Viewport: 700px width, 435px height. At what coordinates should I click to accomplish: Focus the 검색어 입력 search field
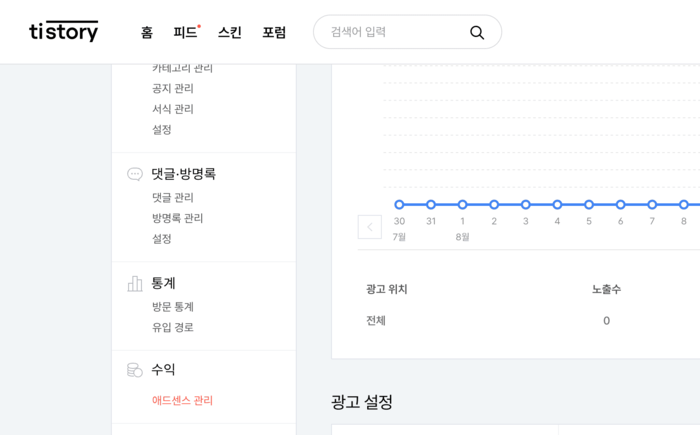[395, 32]
